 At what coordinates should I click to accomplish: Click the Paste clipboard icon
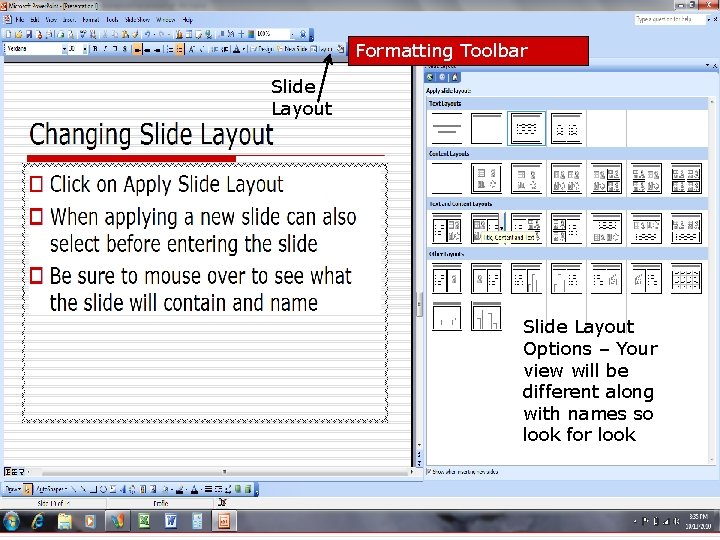125,34
